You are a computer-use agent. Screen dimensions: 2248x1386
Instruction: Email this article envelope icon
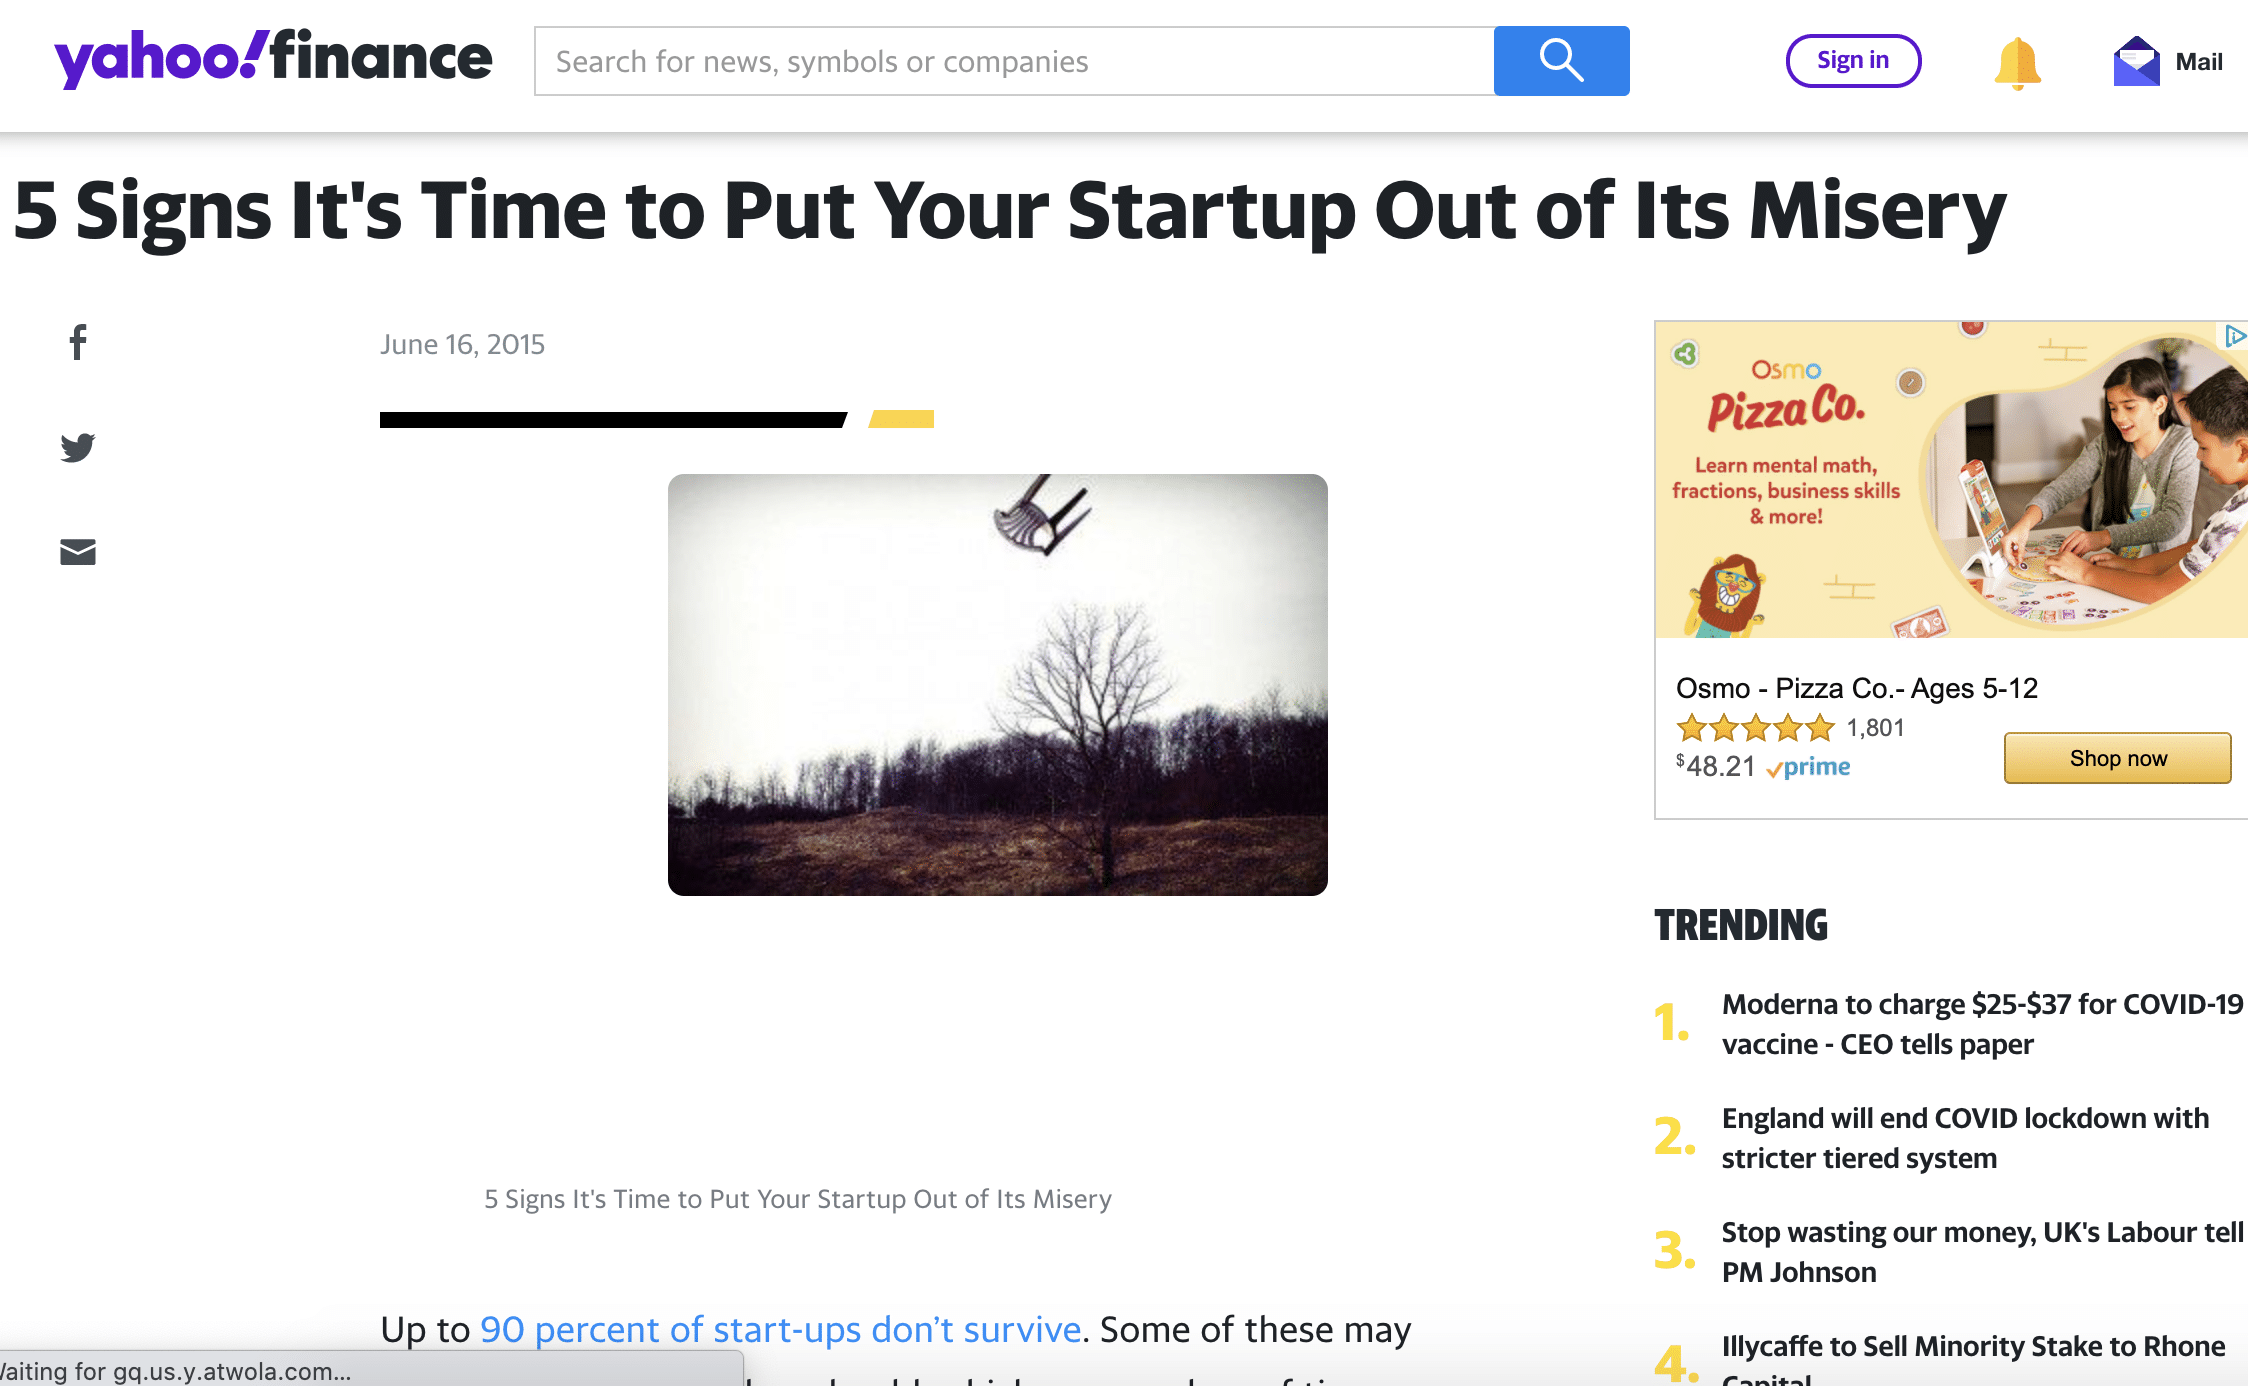pos(78,552)
